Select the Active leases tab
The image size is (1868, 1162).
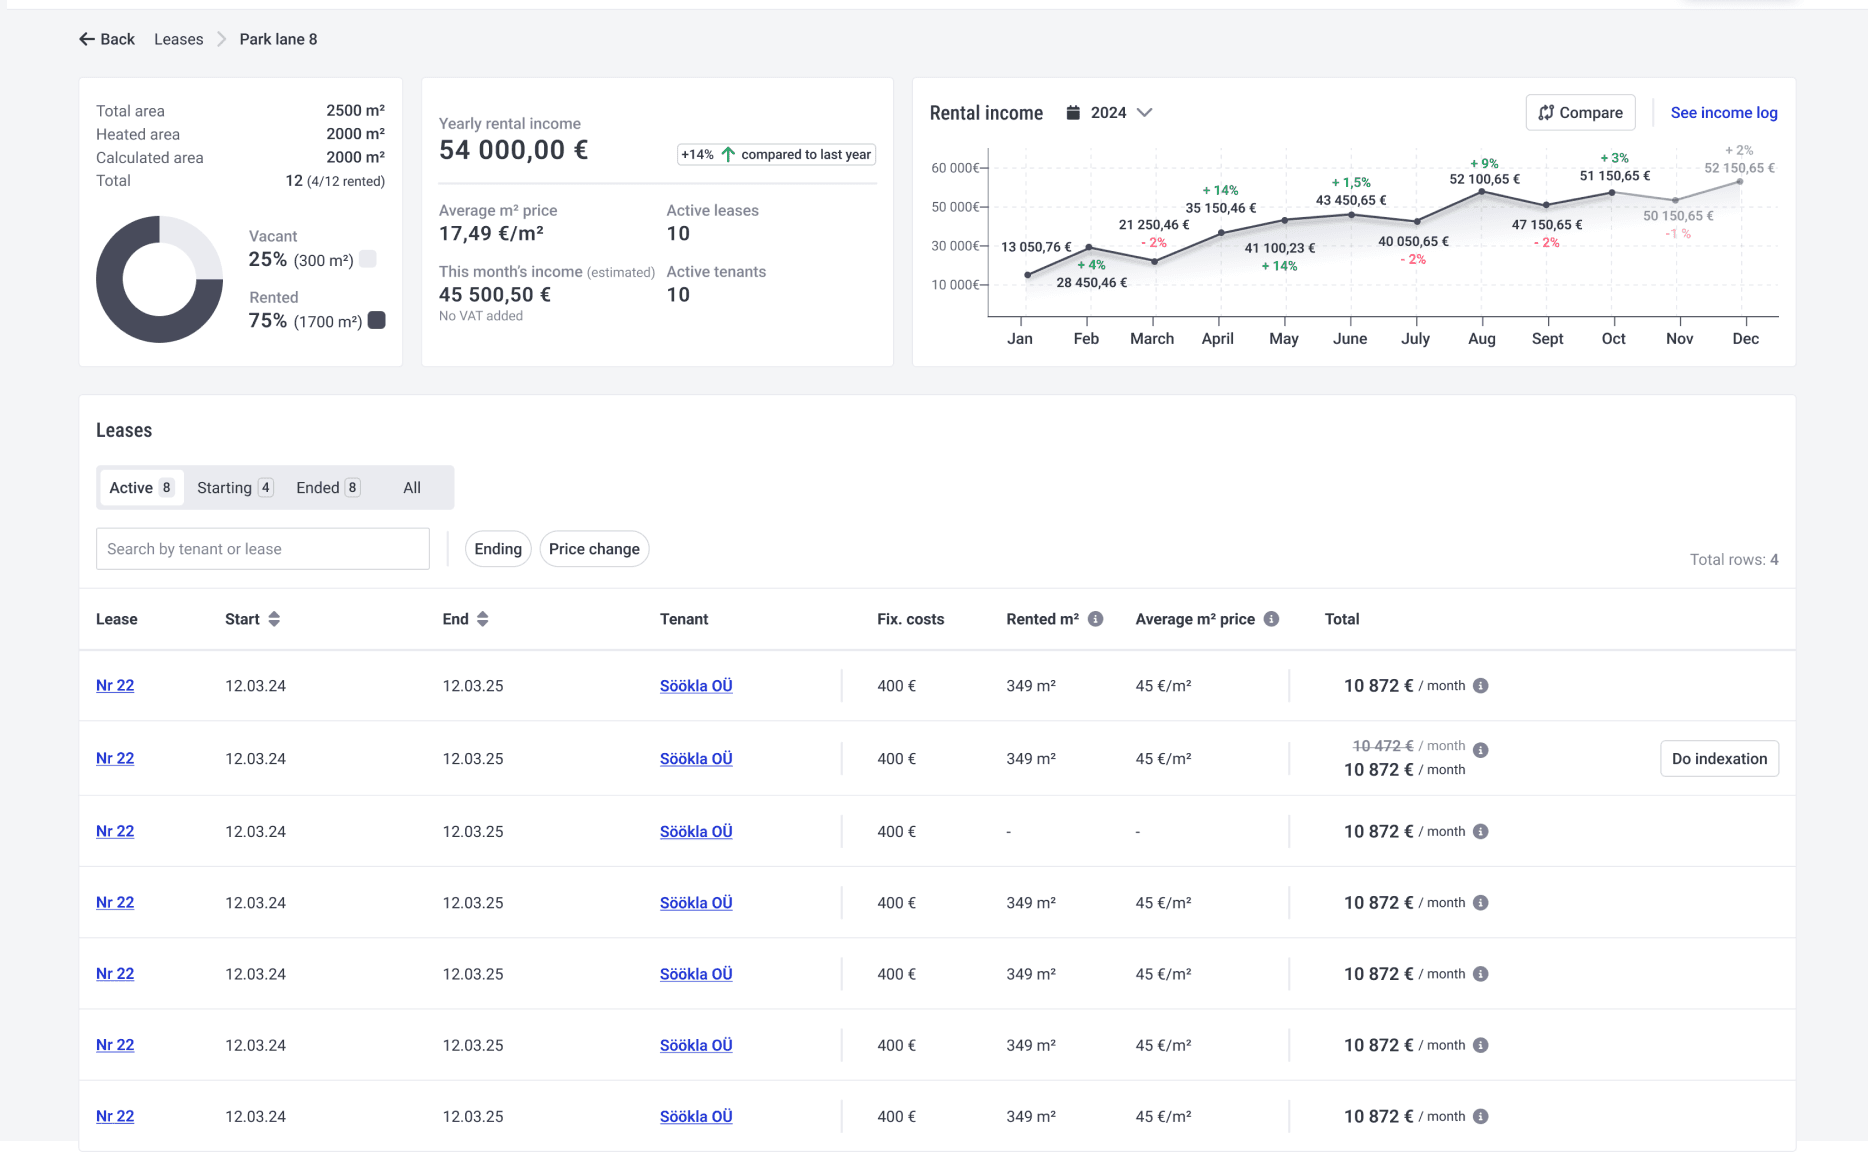click(141, 487)
